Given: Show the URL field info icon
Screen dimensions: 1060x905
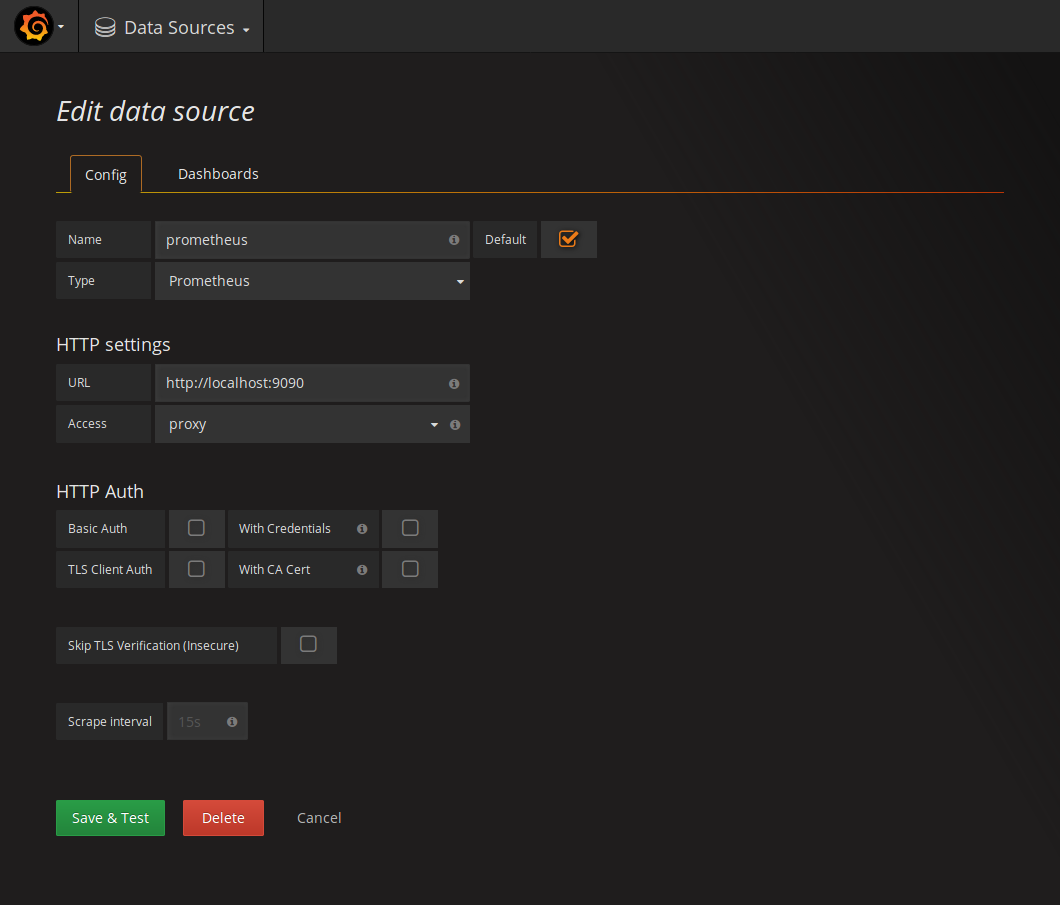Looking at the screenshot, I should (x=454, y=383).
